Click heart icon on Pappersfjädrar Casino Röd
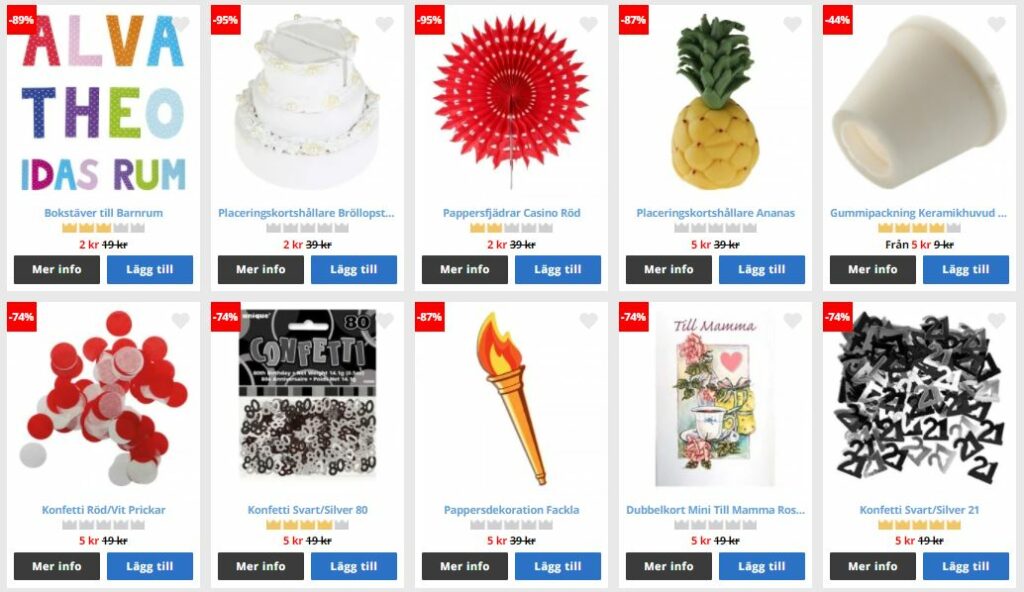Image resolution: width=1024 pixels, height=592 pixels. 588,24
